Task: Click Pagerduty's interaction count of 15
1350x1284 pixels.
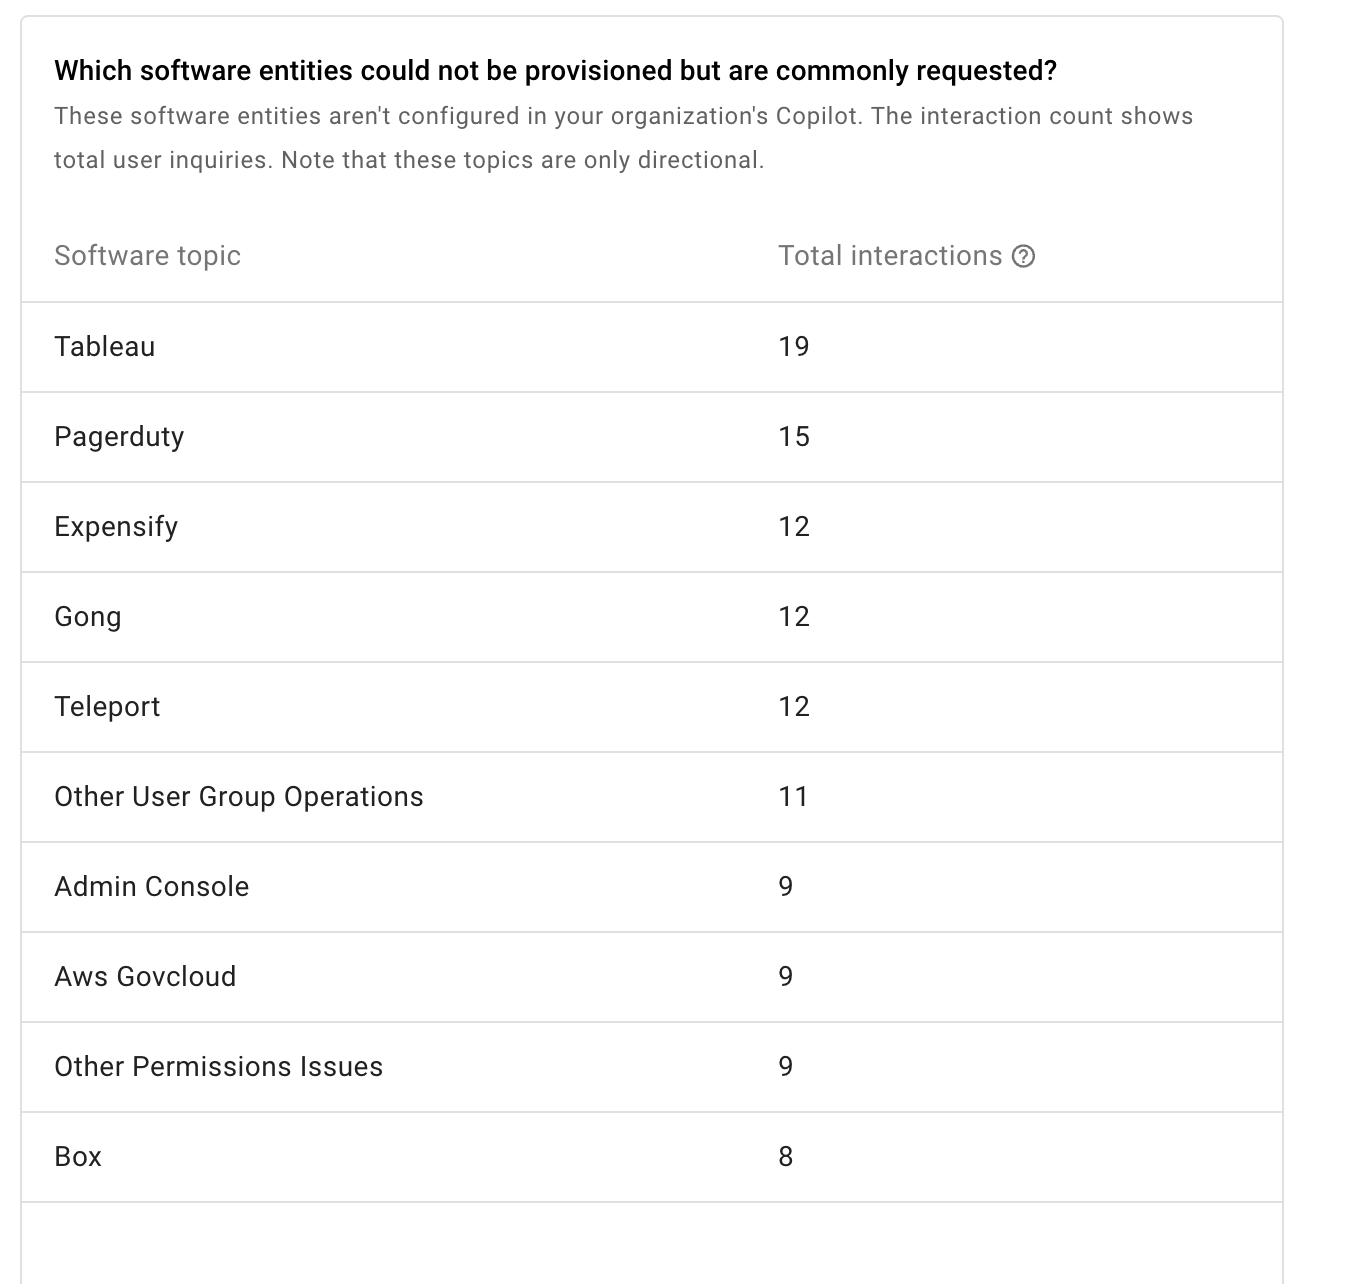Action: [794, 437]
